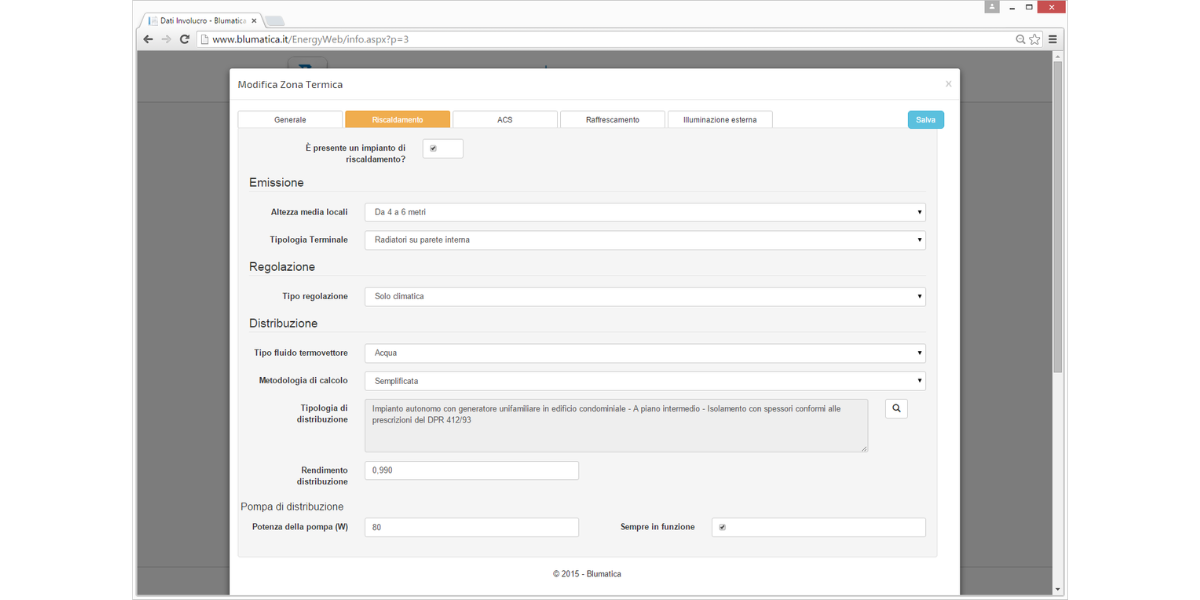Reload the page with the refresh icon
The image size is (1200, 600).
point(185,39)
